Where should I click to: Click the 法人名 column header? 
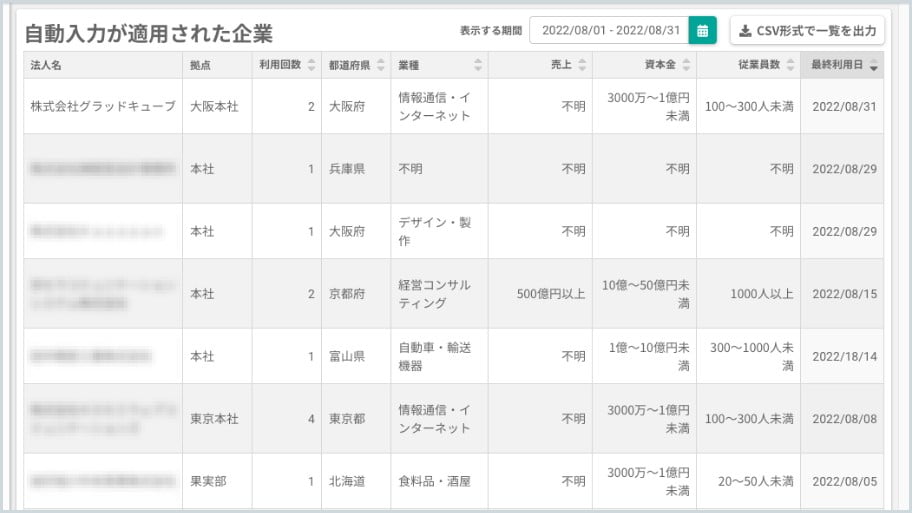point(48,65)
